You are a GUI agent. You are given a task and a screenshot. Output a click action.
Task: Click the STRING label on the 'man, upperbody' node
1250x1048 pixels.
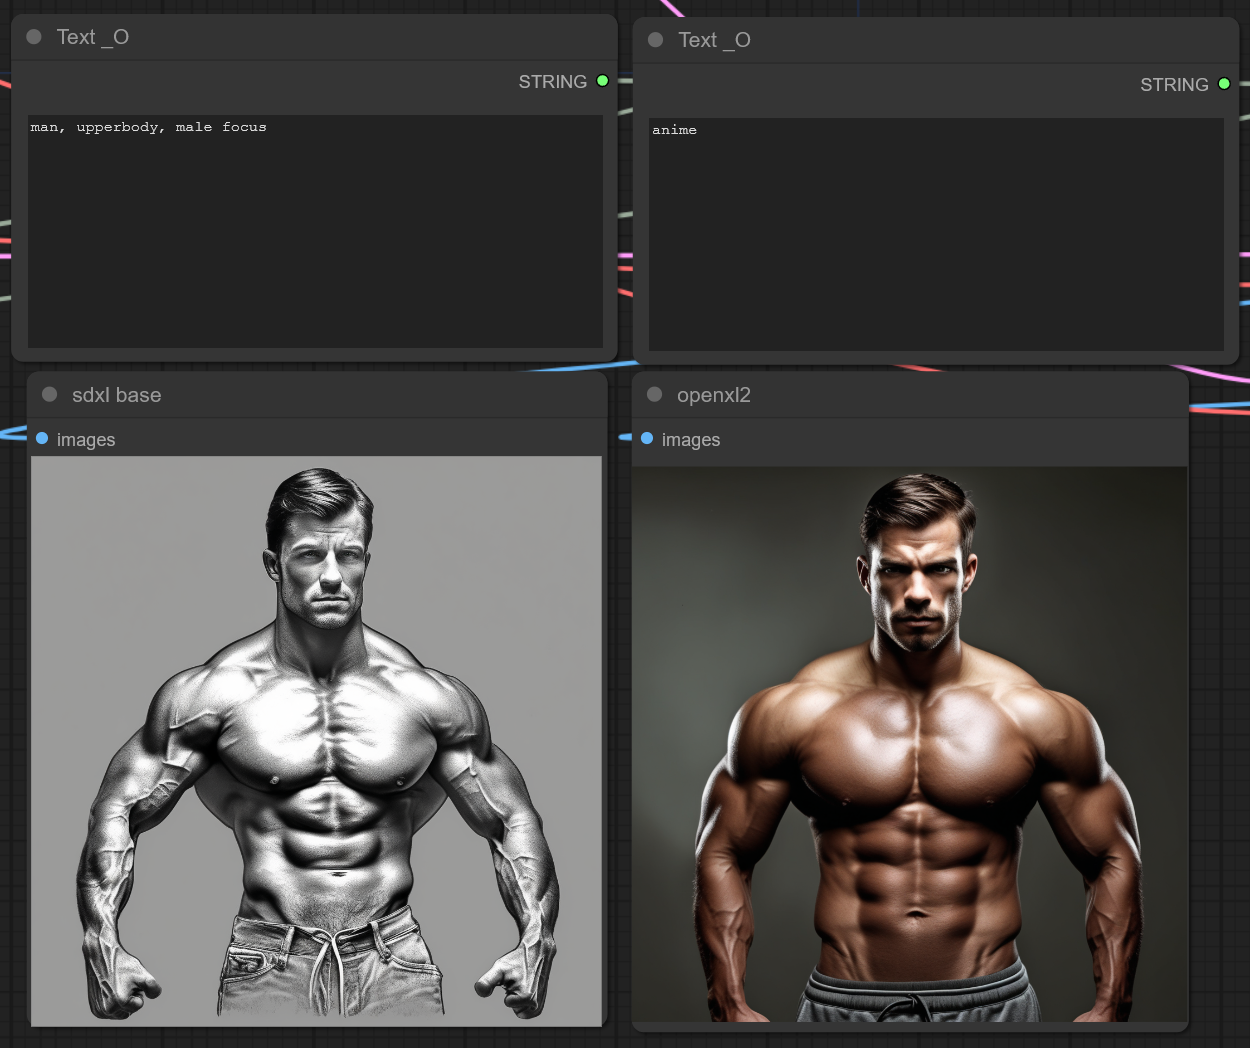(552, 82)
